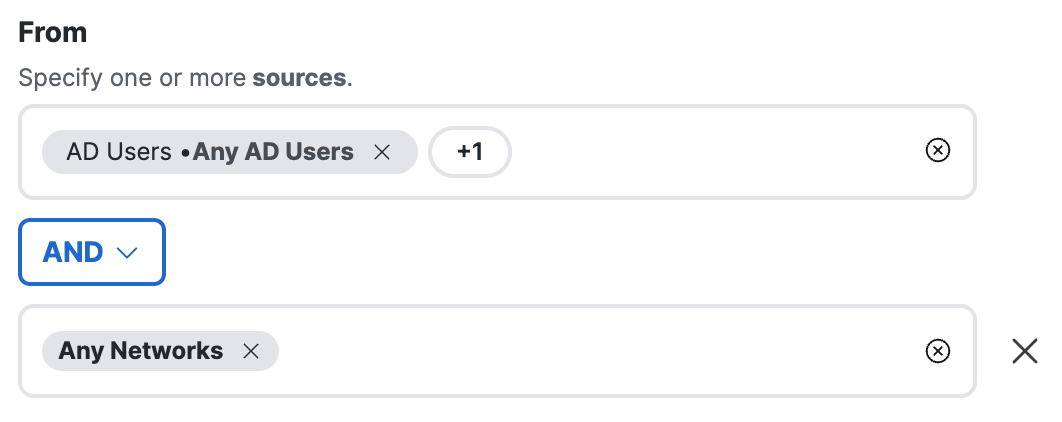Viewport: 1062px width, 422px height.
Task: Focus the empty area right of the Any Networks chip
Action: pyautogui.click(x=599, y=351)
